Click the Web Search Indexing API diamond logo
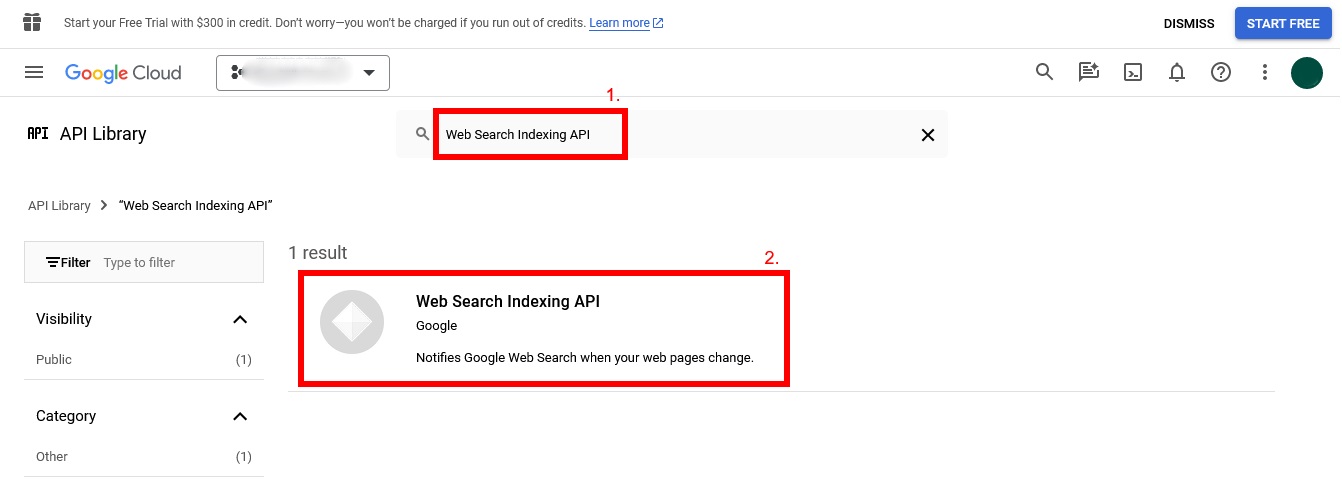 coord(352,322)
